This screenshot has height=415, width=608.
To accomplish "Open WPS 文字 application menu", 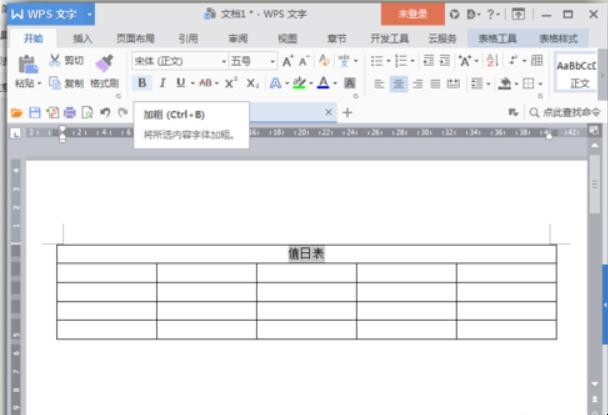I will (51, 14).
